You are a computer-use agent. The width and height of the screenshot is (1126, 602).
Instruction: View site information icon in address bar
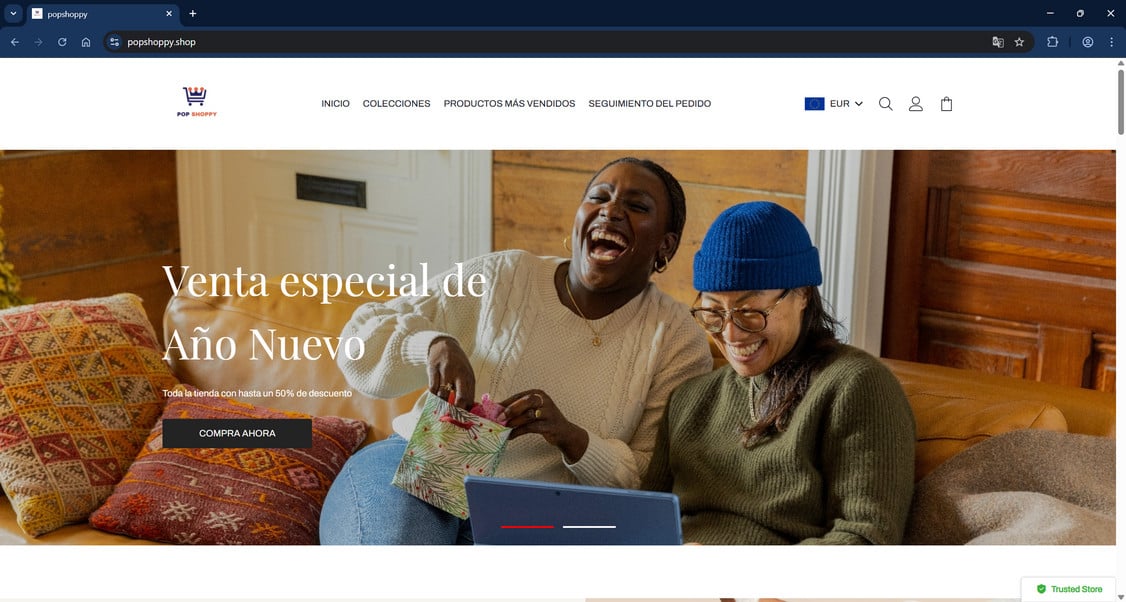point(113,42)
